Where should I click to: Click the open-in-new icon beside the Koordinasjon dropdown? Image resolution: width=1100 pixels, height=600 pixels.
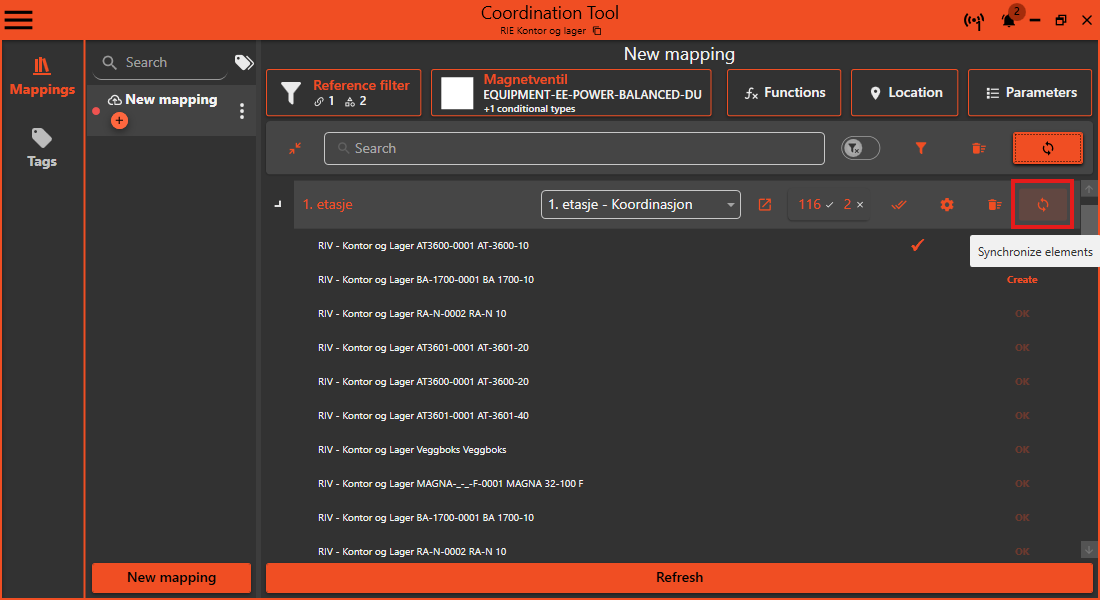coord(764,204)
